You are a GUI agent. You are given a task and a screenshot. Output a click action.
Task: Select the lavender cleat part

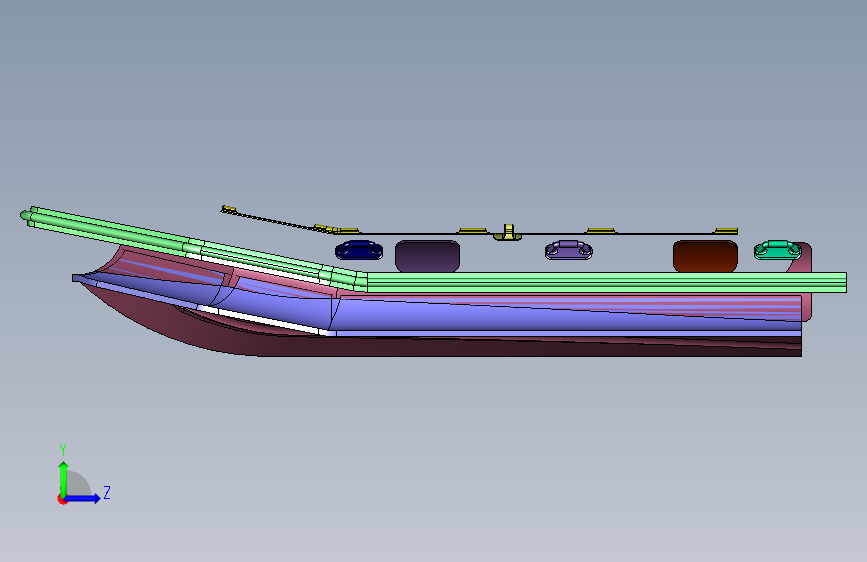569,250
